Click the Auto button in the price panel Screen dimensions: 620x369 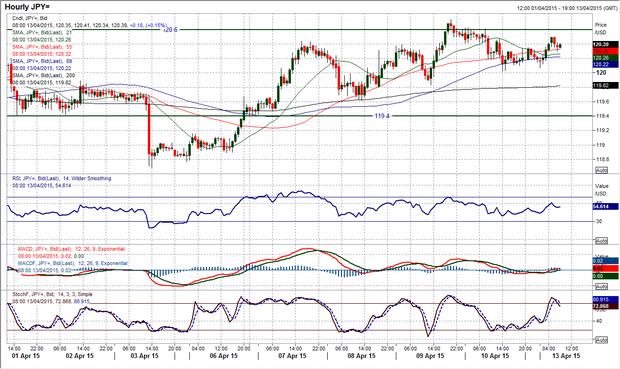point(601,170)
